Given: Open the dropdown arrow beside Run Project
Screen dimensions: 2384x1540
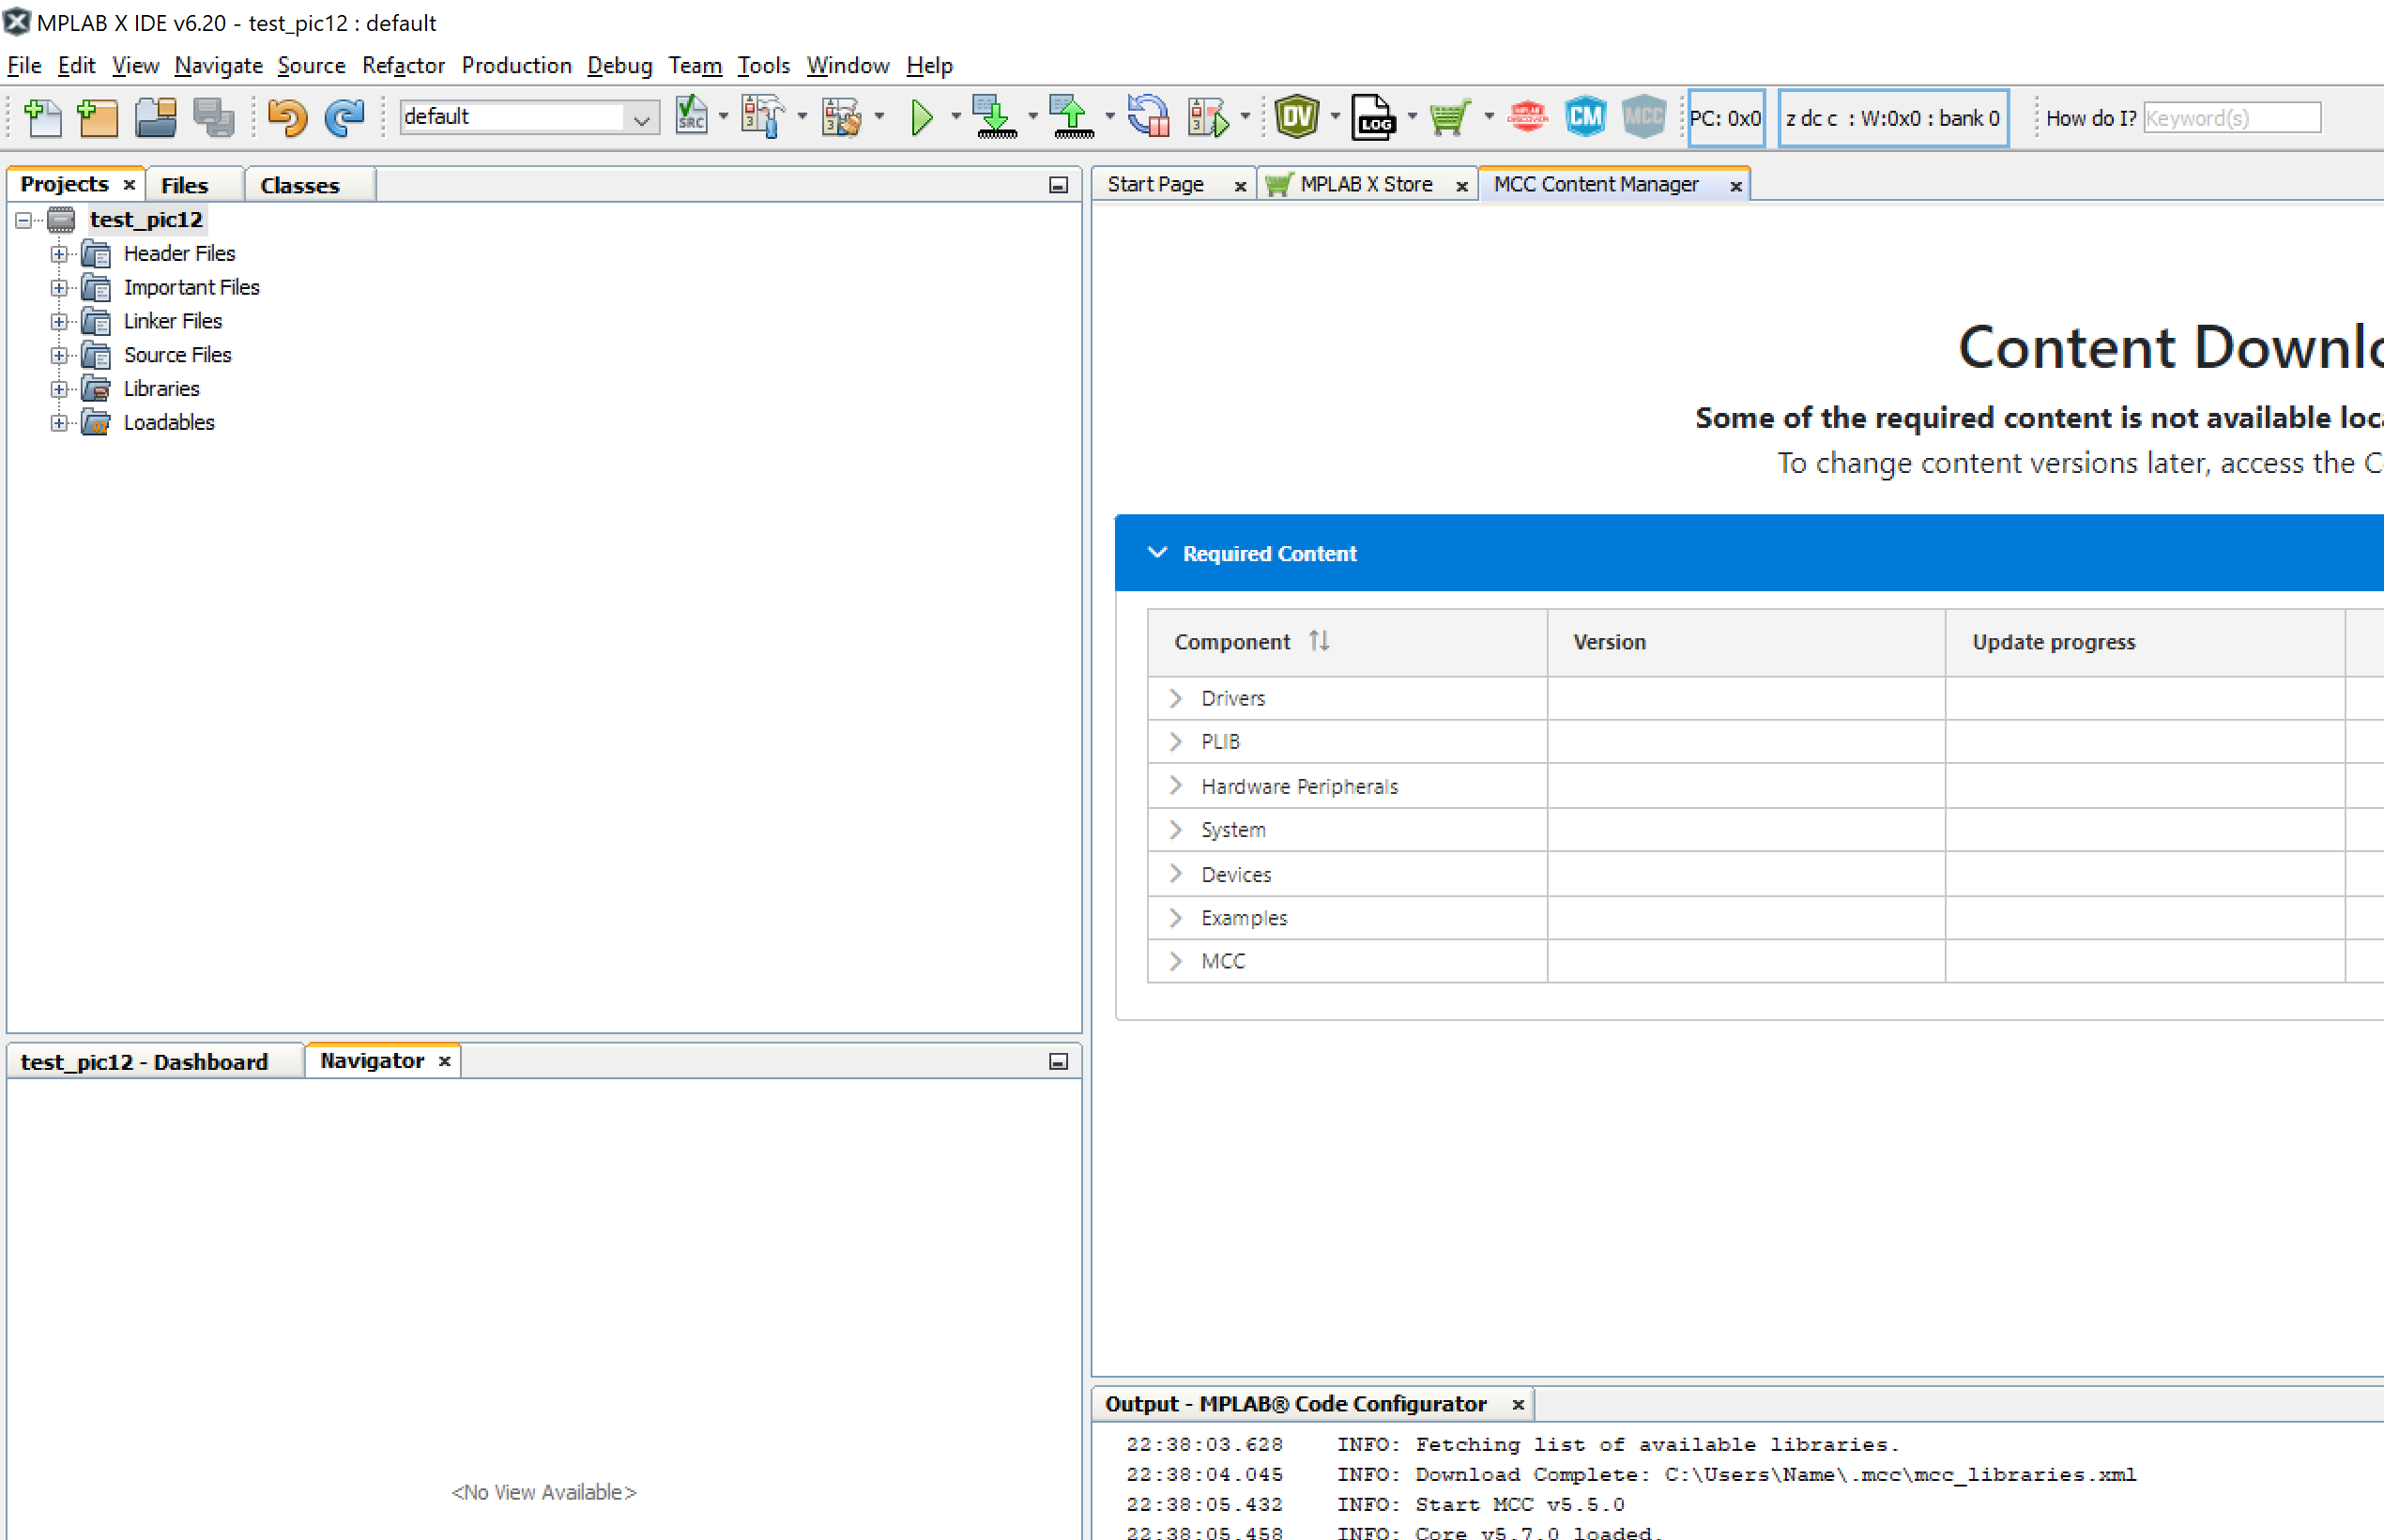Looking at the screenshot, I should point(955,117).
